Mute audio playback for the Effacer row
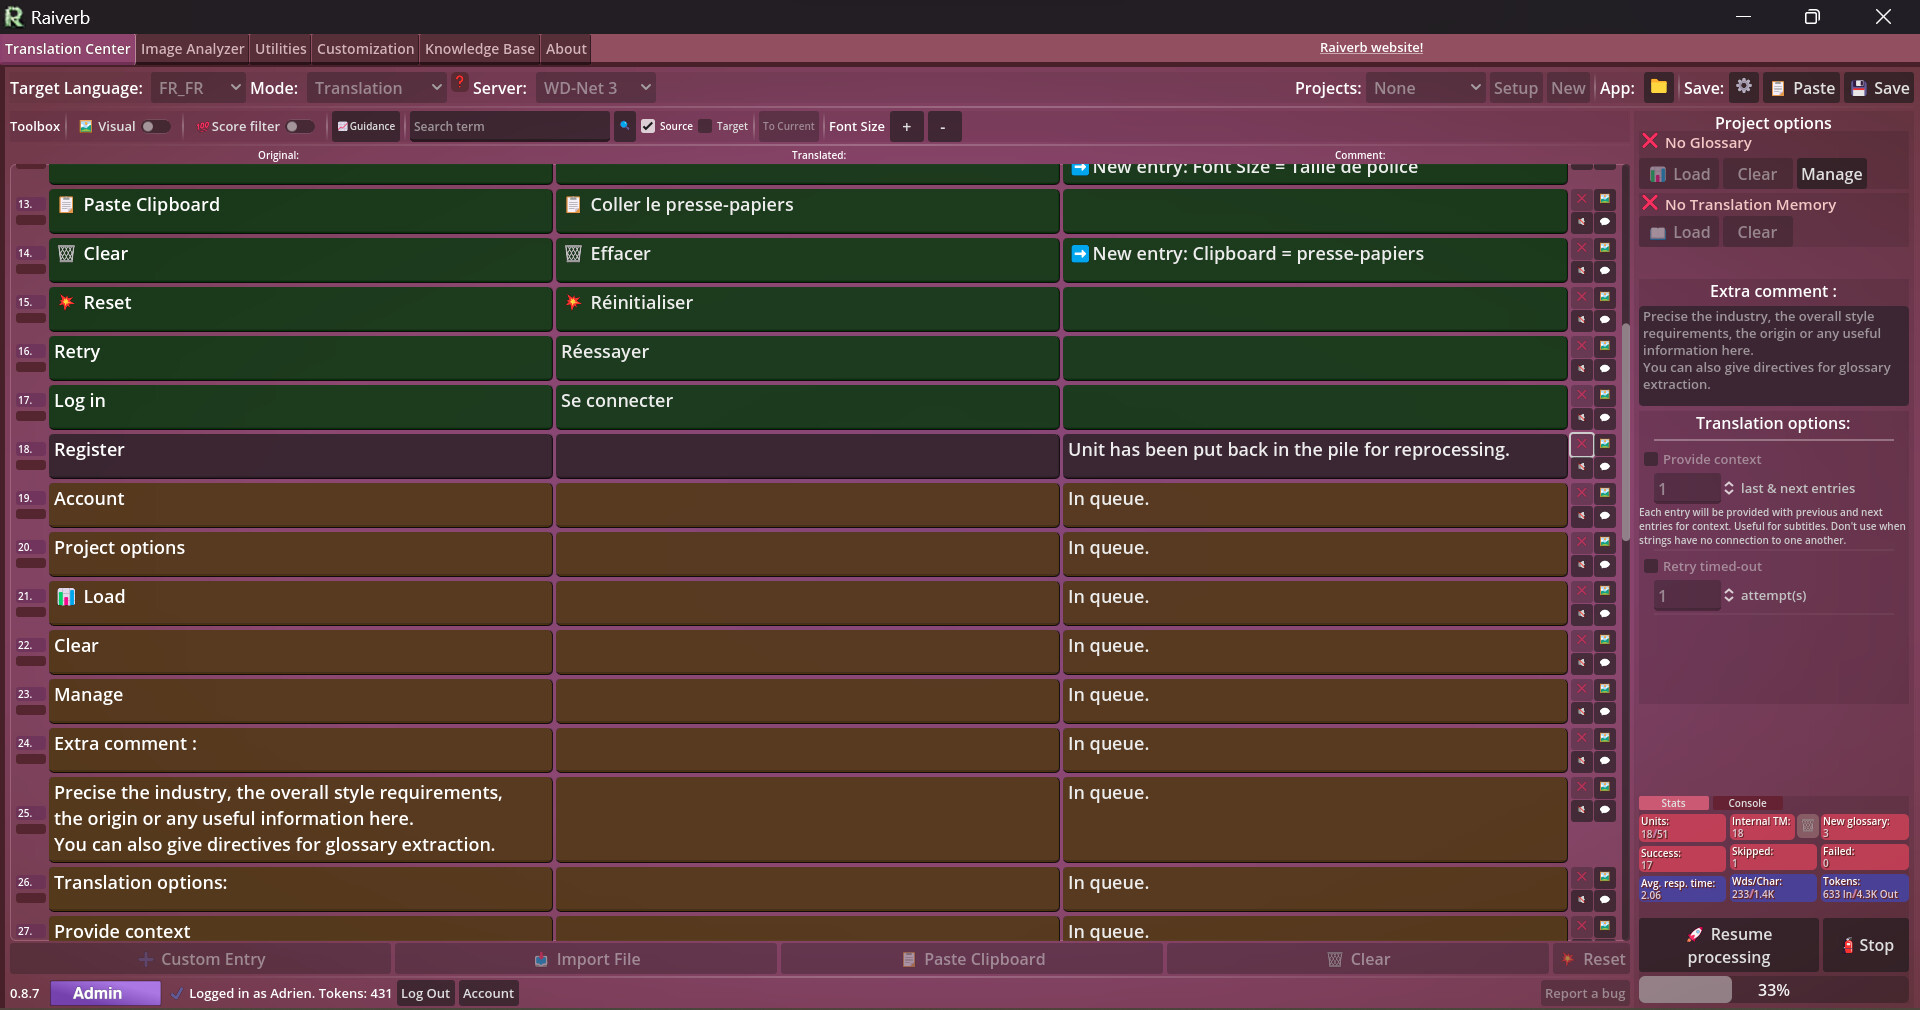The image size is (1920, 1010). (1581, 271)
